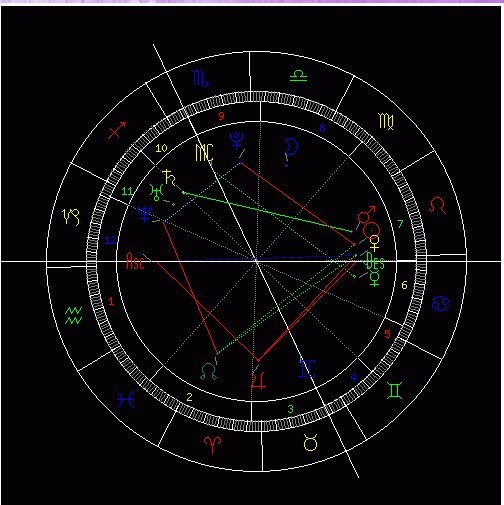Click the yellow Saturn planet glyph
Screen dimensions: 504x505
170,177
